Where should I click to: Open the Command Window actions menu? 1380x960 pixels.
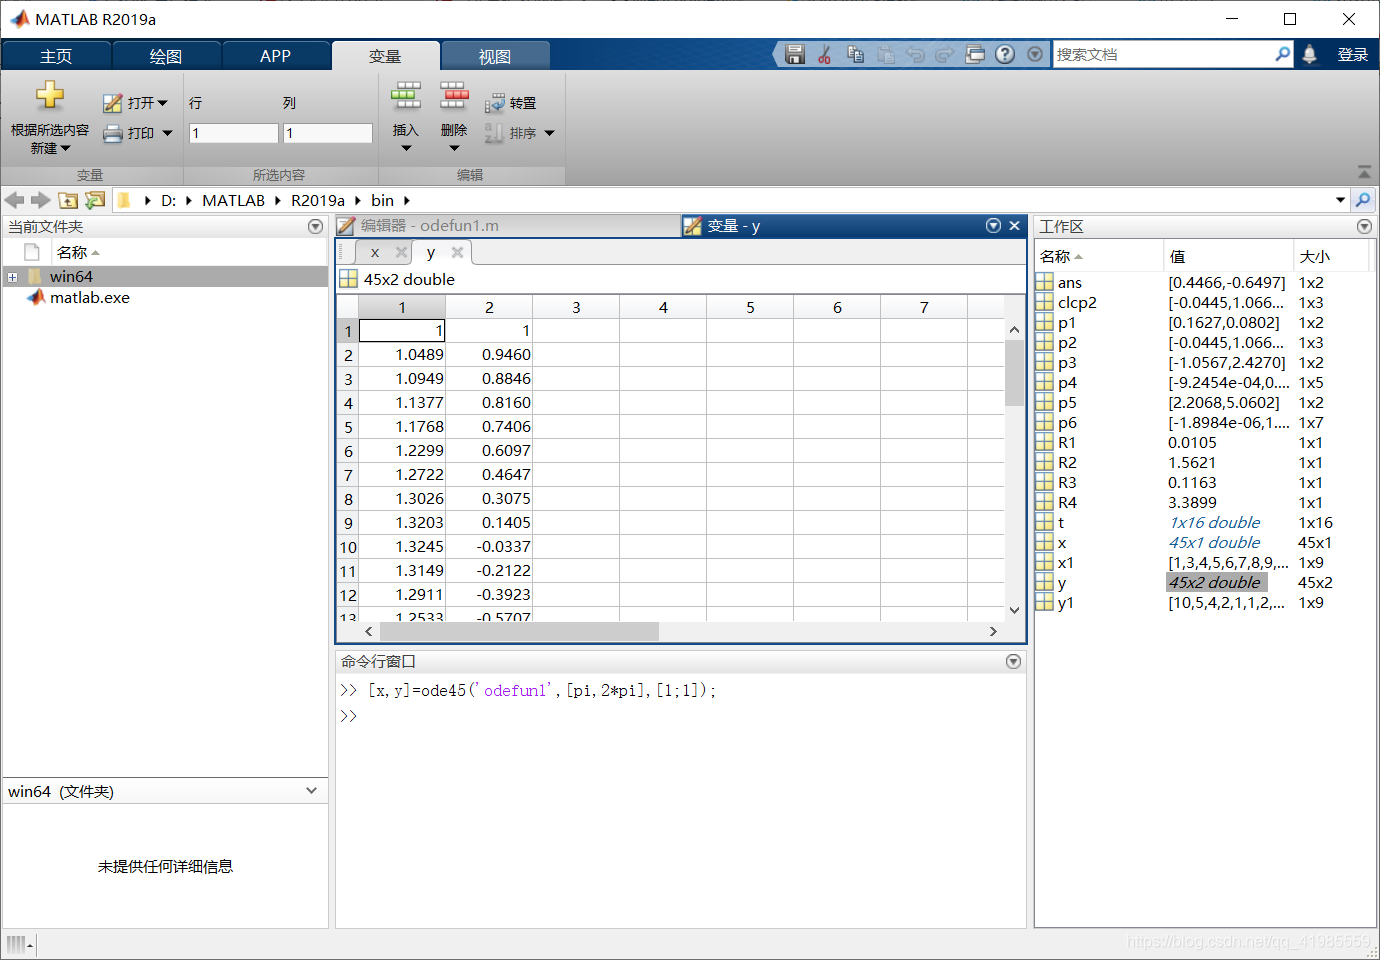pos(1013,662)
